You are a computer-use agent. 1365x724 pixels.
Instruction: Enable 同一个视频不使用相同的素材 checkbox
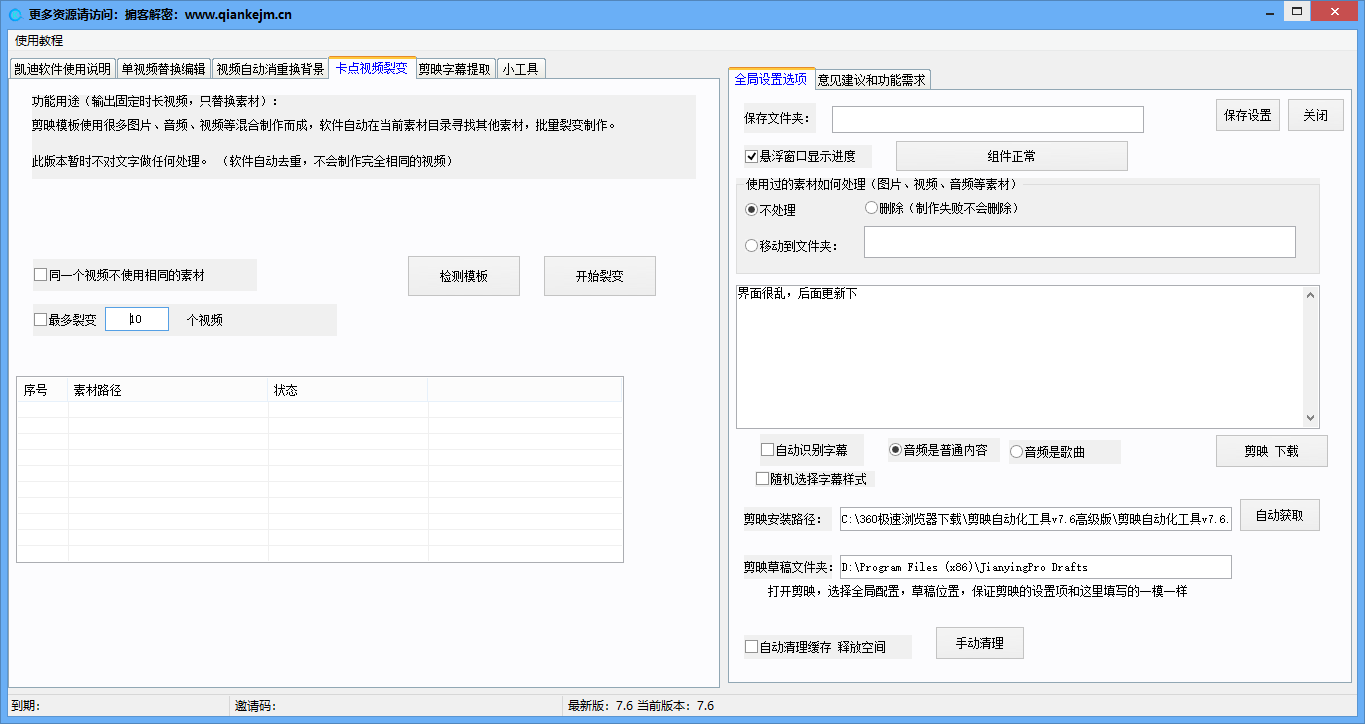click(40, 274)
